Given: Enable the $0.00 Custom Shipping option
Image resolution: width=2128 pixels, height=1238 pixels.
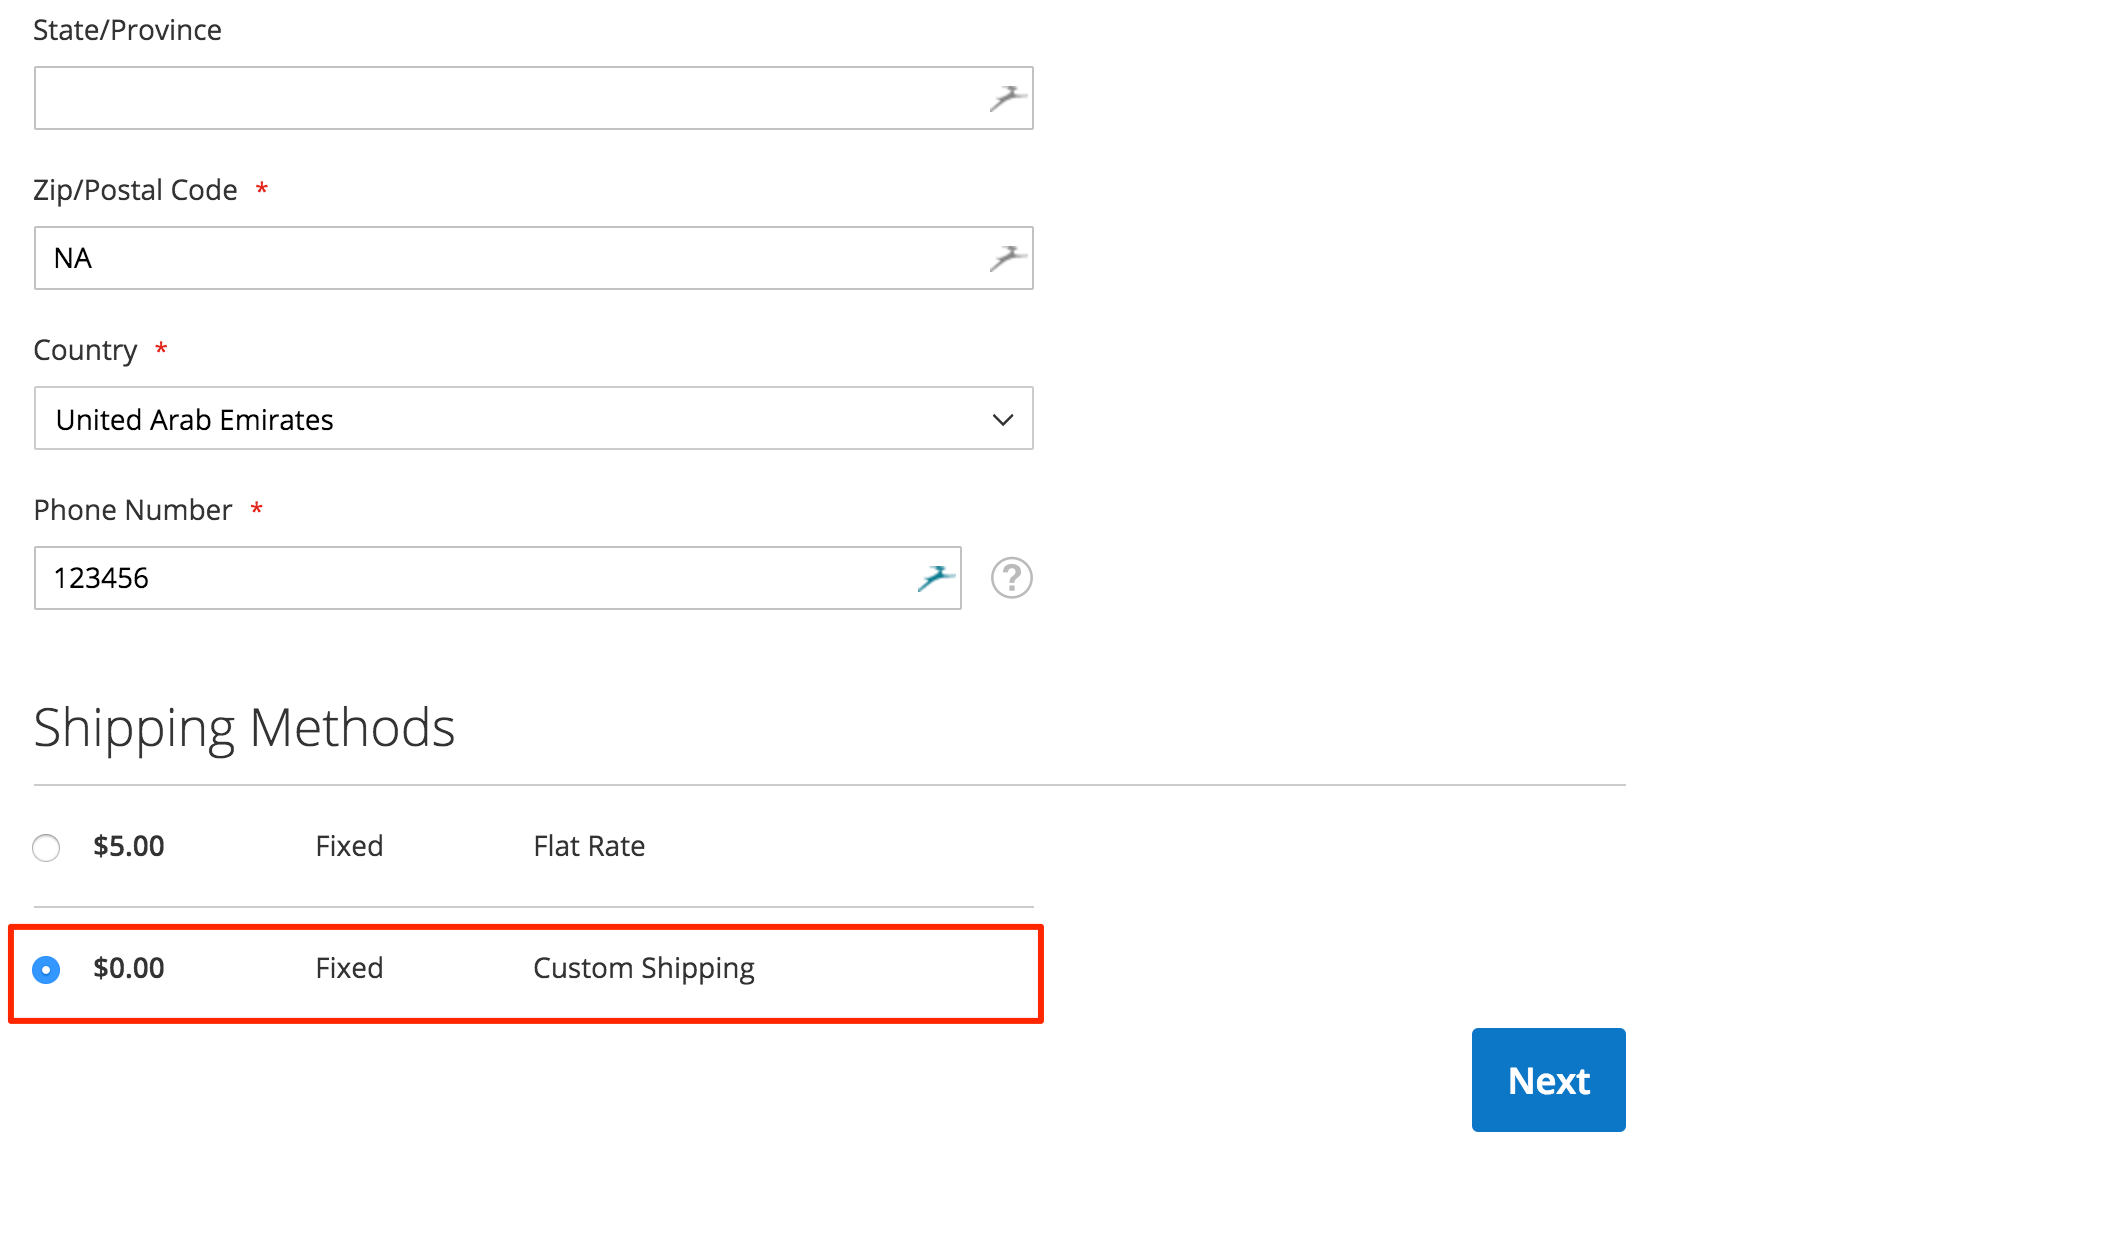Looking at the screenshot, I should pyautogui.click(x=47, y=967).
